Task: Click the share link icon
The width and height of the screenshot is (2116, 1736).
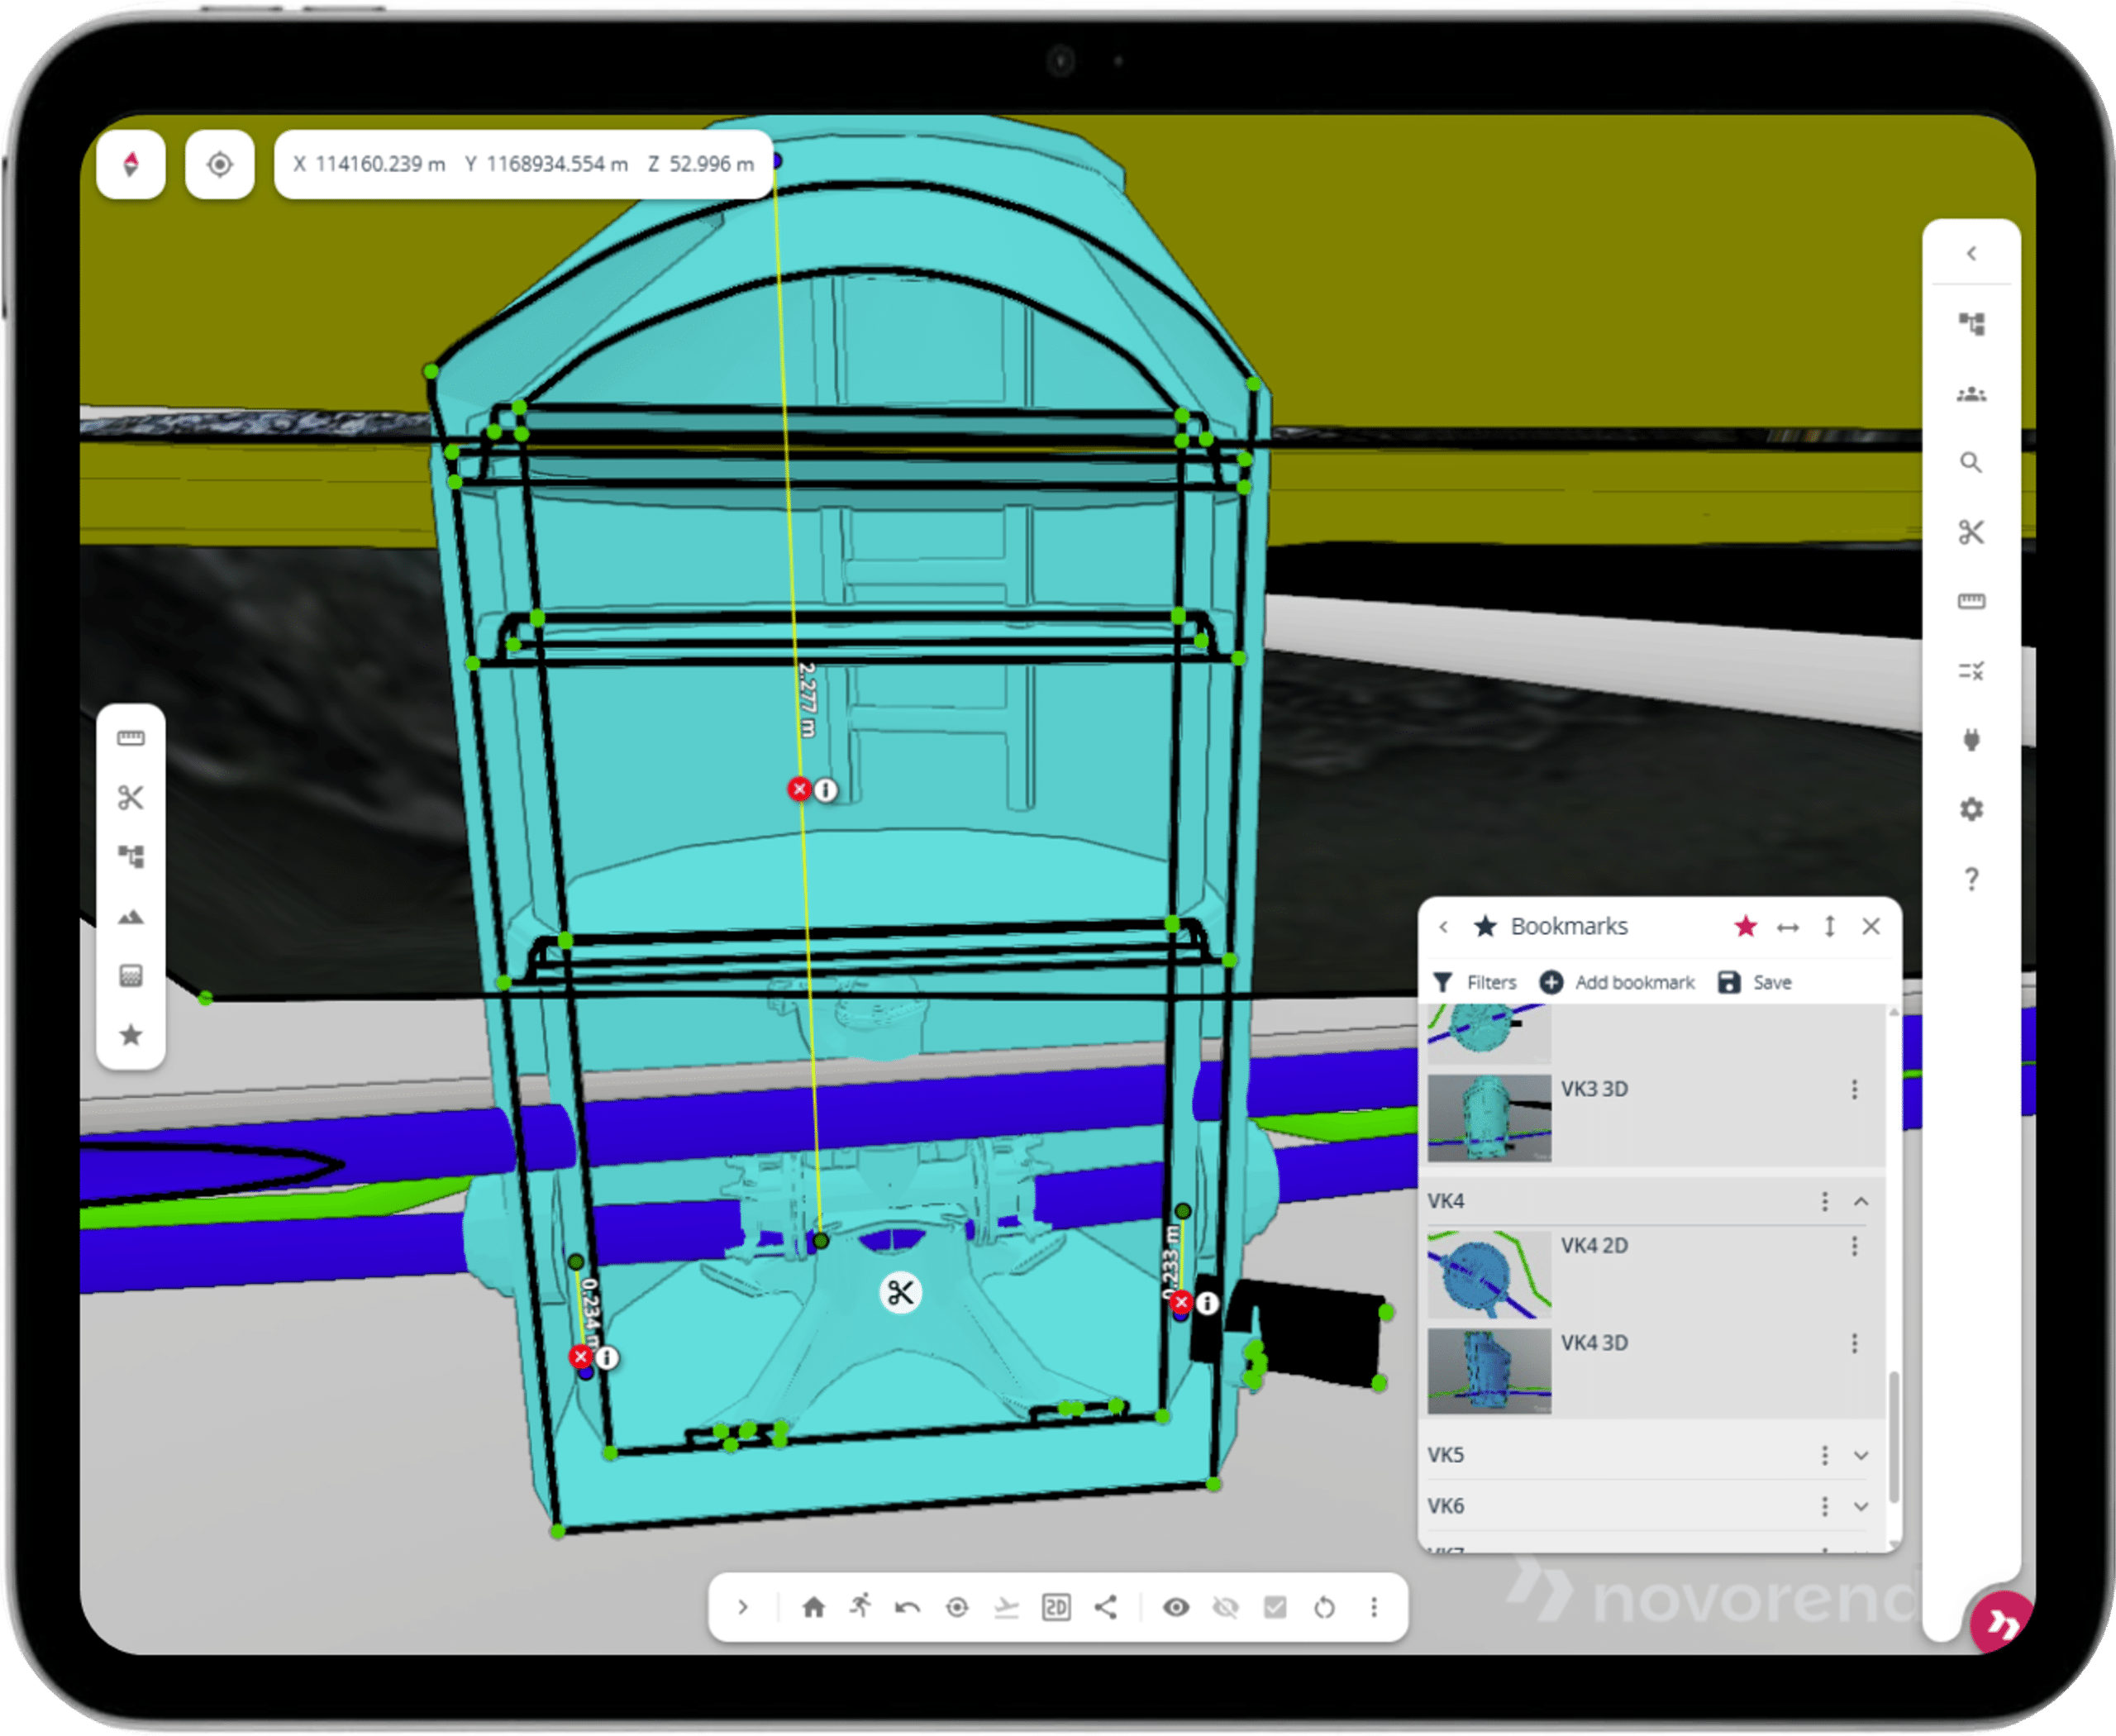Action: tap(1105, 1607)
